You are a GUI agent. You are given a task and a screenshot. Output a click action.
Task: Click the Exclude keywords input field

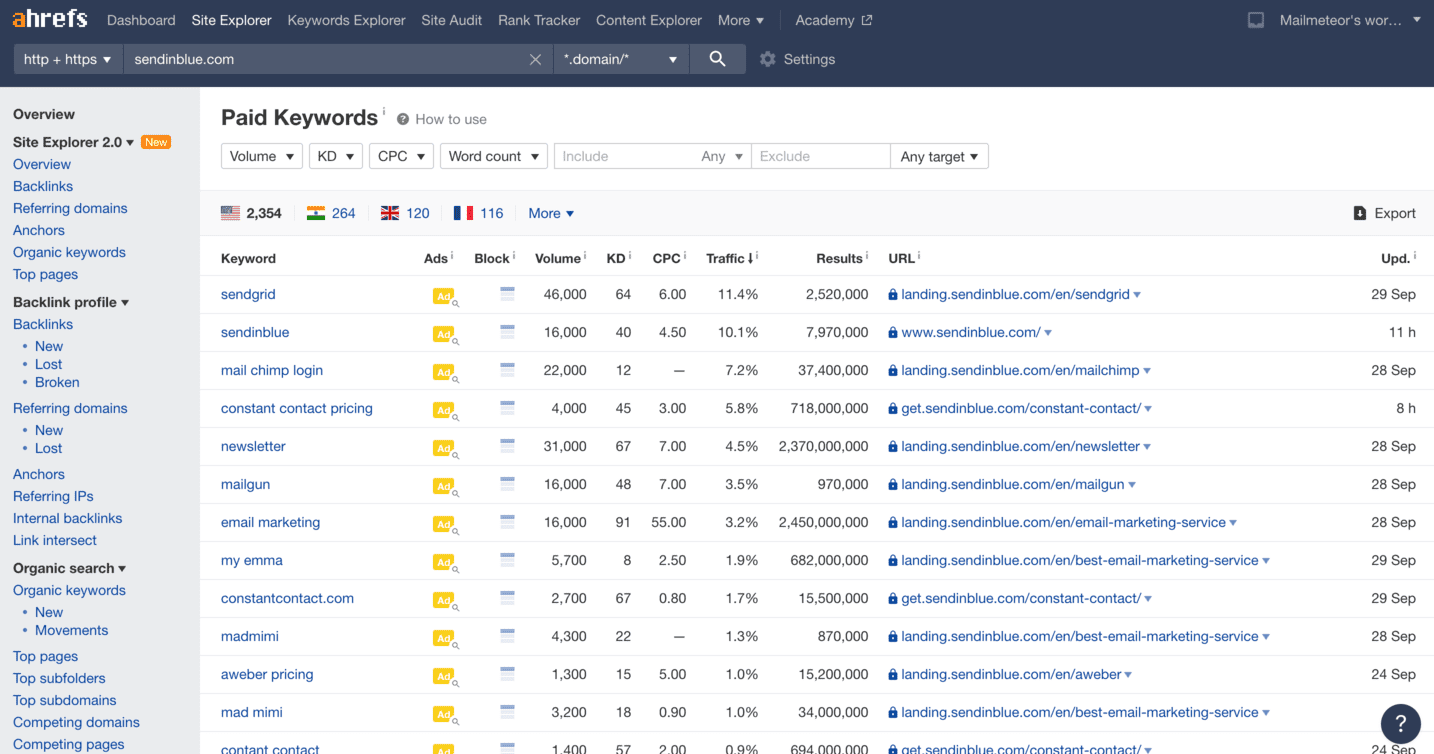click(x=821, y=156)
